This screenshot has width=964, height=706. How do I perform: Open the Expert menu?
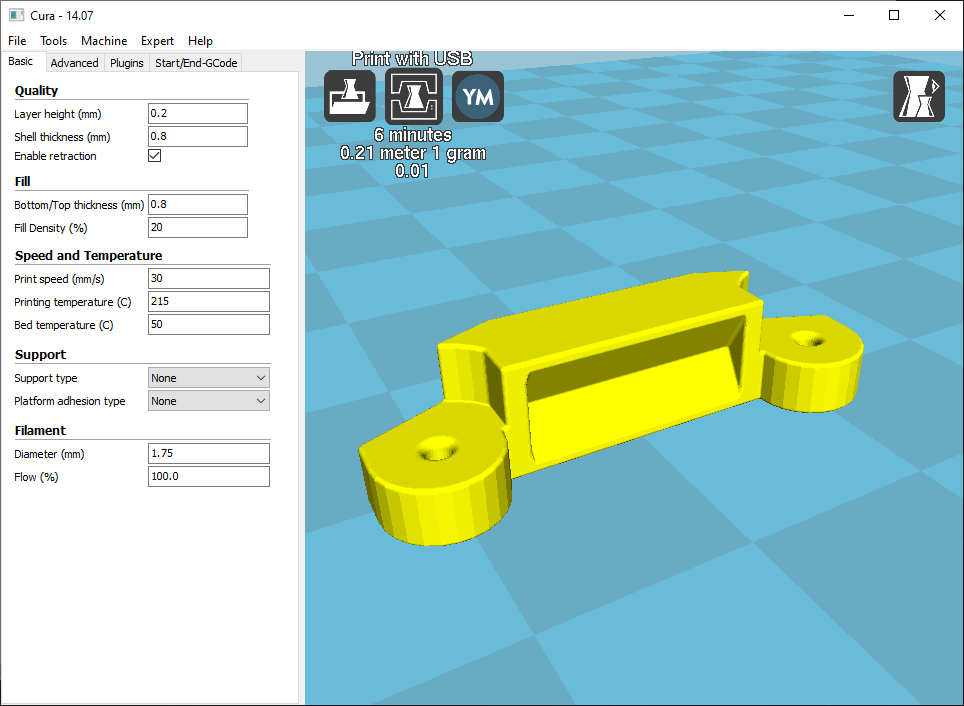pos(157,41)
